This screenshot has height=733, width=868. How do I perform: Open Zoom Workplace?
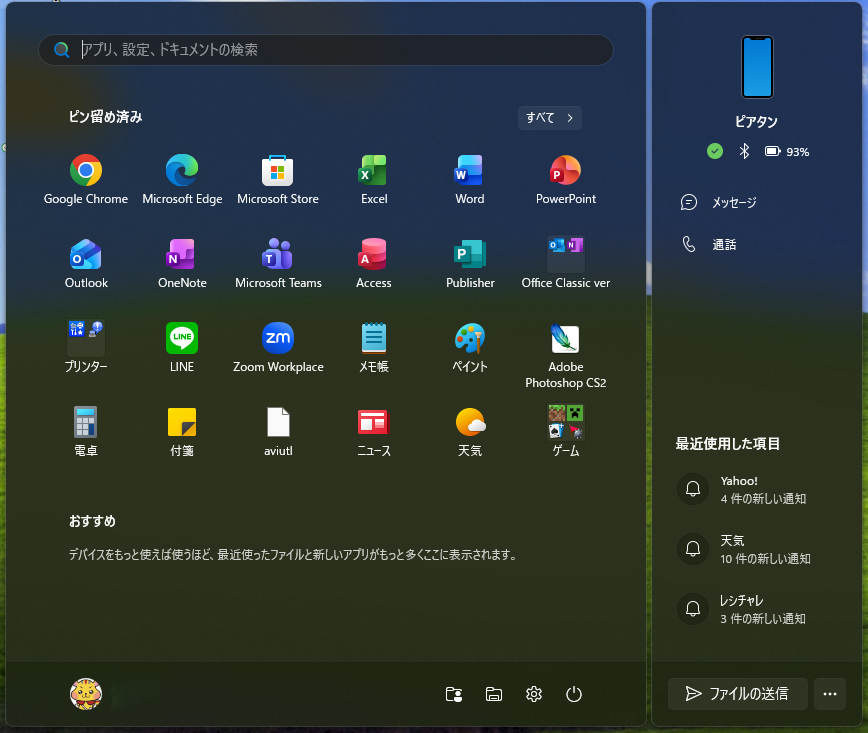pos(278,348)
